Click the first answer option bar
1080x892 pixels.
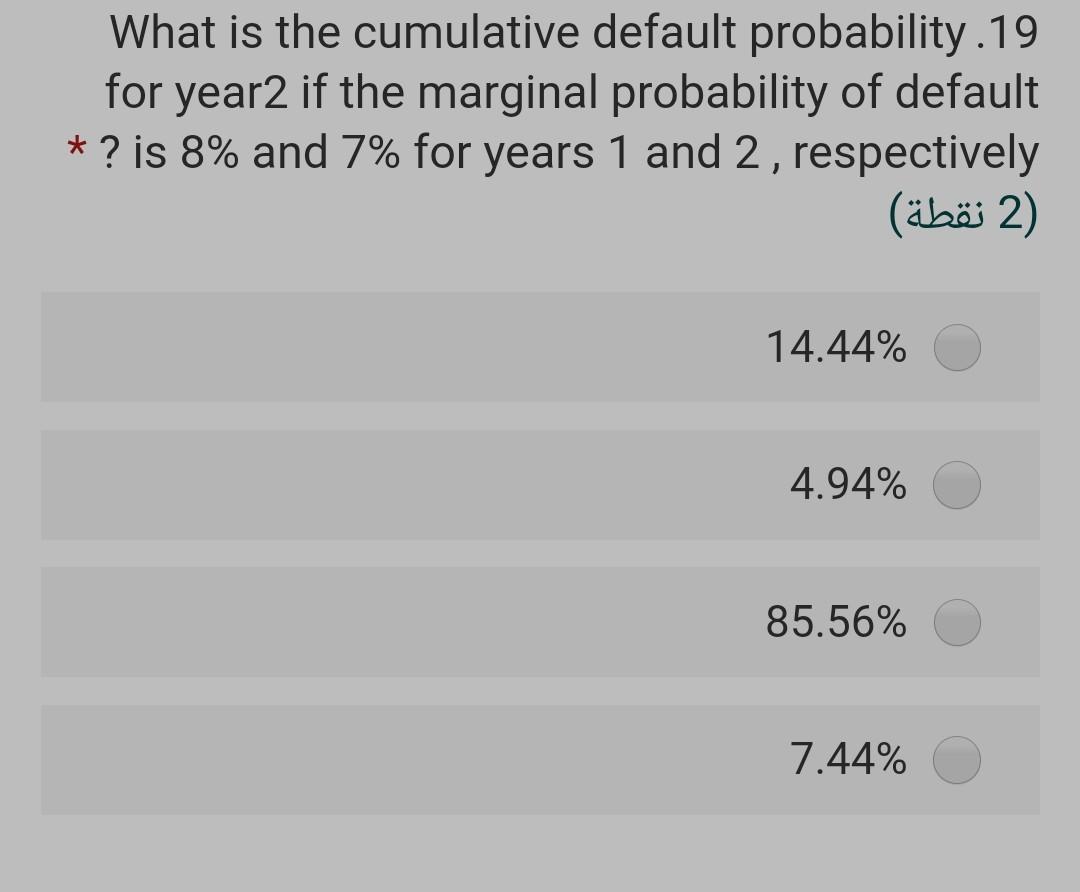coord(540,348)
